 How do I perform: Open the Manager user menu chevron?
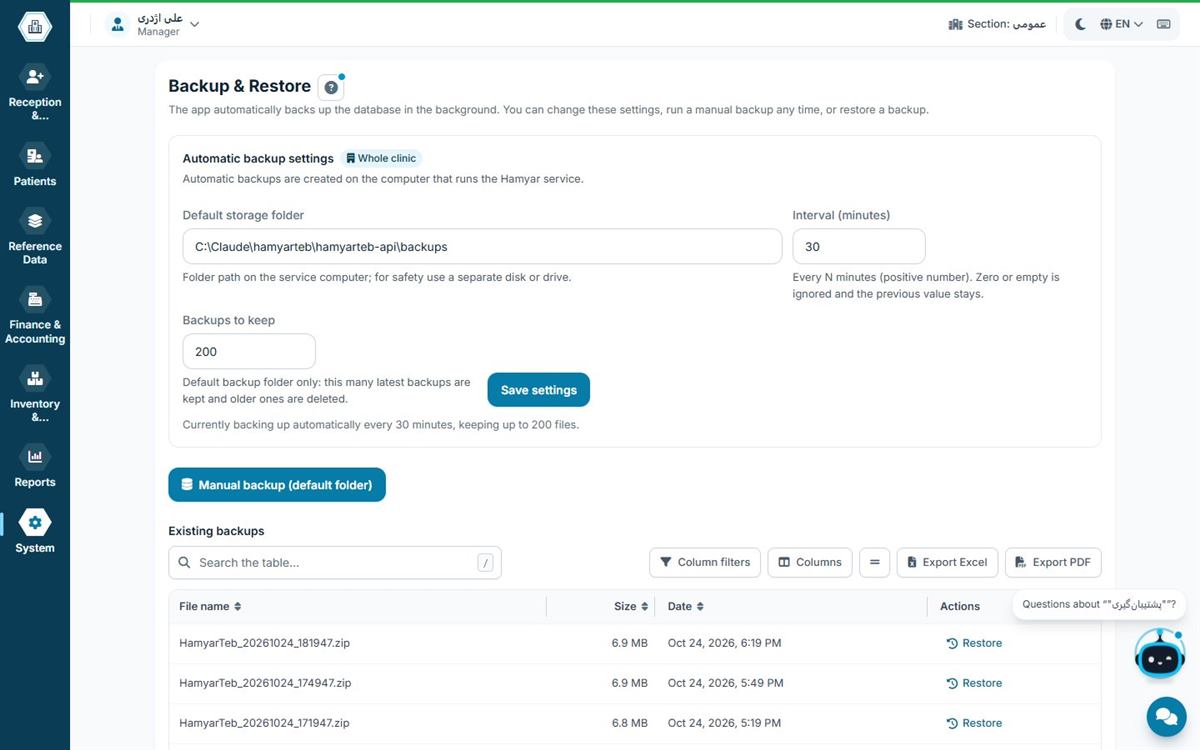(194, 24)
